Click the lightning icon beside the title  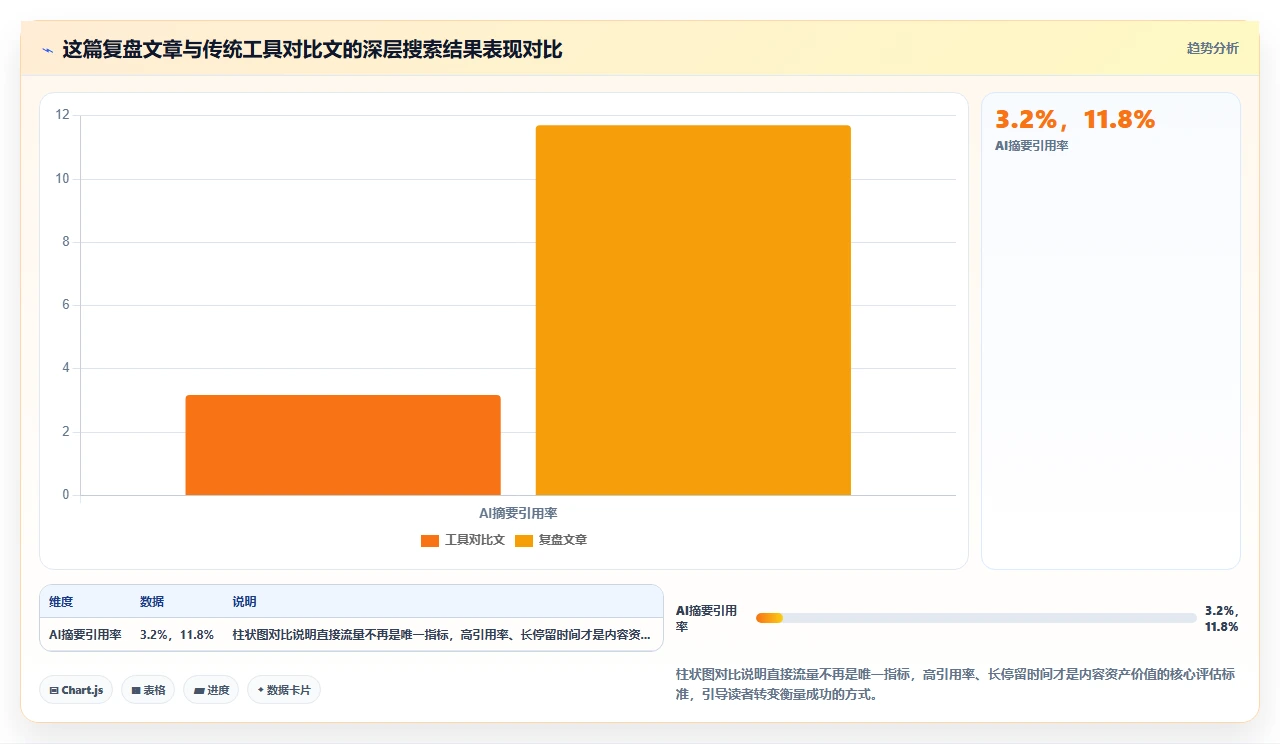pyautogui.click(x=47, y=50)
